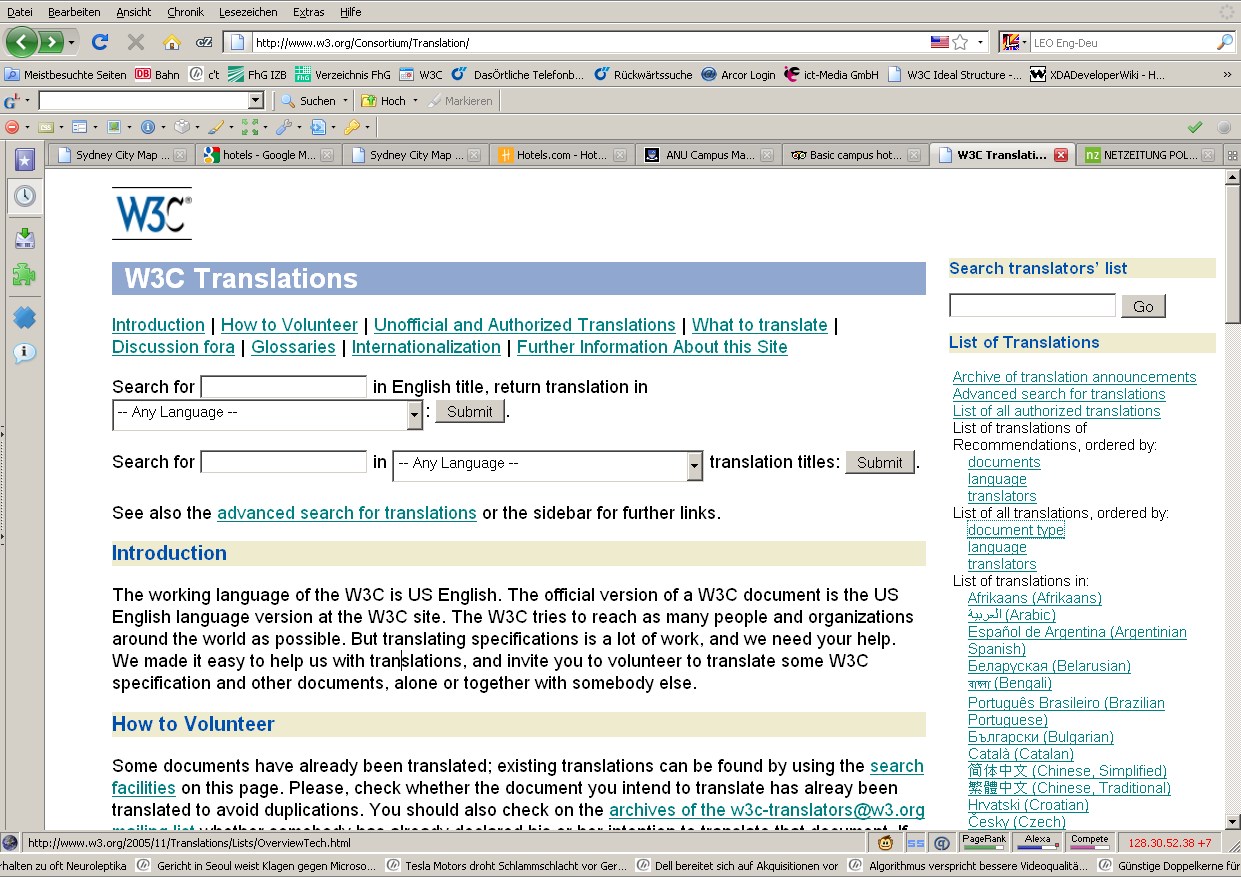Viewport: 1241px width, 877px height.
Task: Open Archive of translation announcements link
Action: click(x=1074, y=377)
